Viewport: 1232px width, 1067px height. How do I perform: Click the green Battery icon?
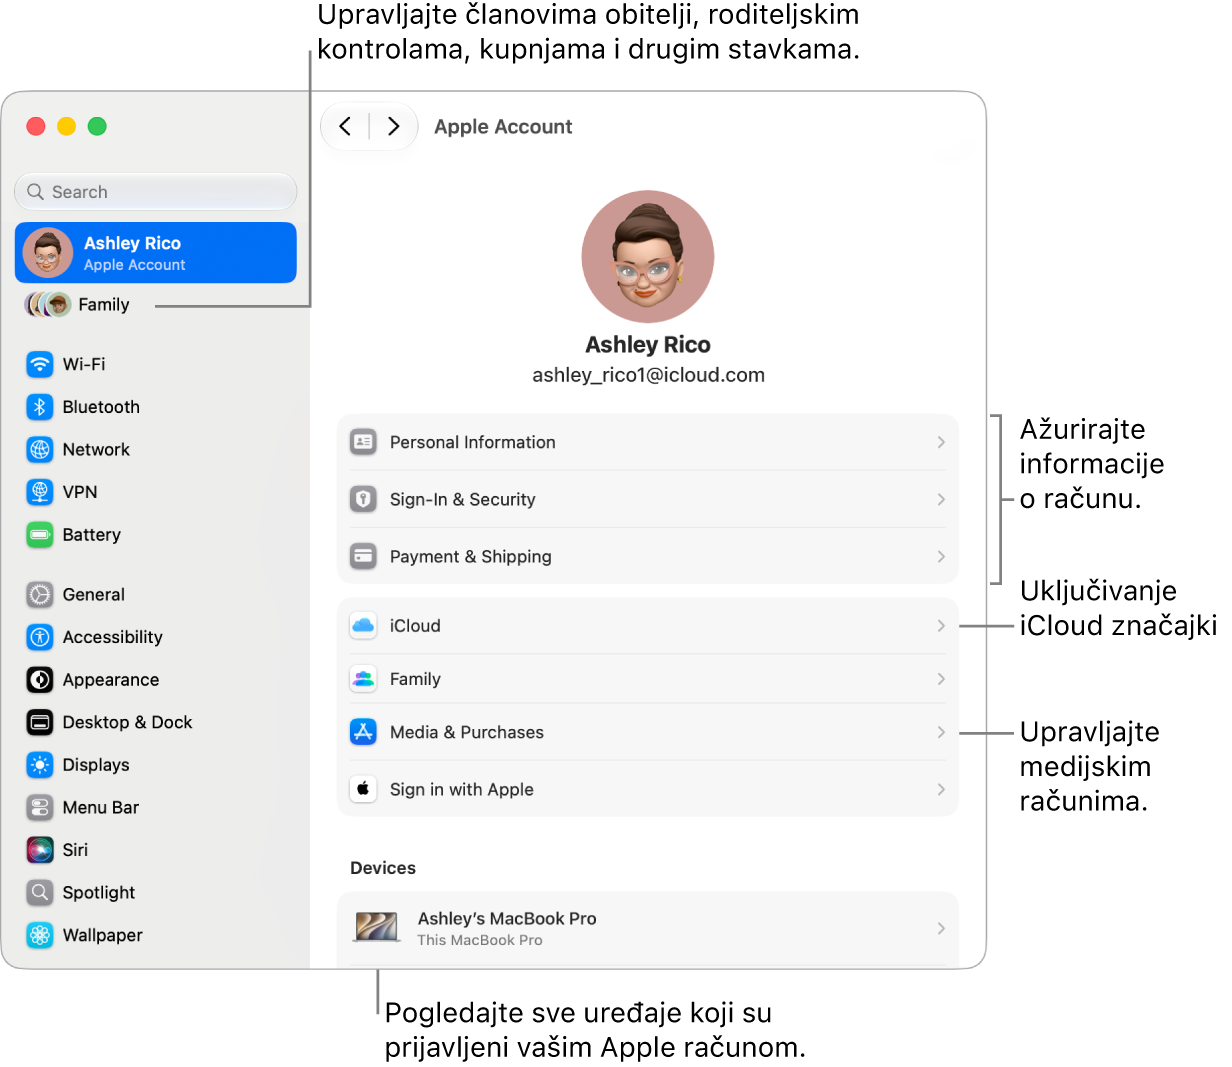[40, 535]
